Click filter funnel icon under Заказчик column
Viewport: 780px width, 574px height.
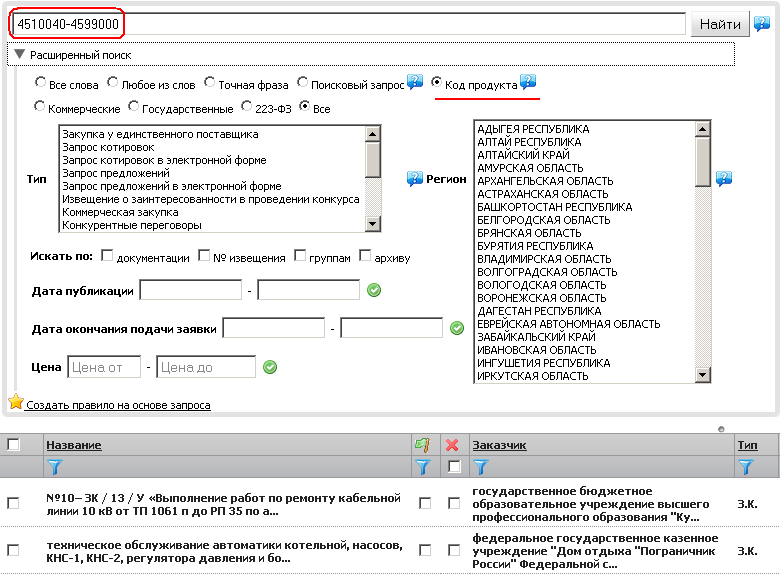coord(479,466)
